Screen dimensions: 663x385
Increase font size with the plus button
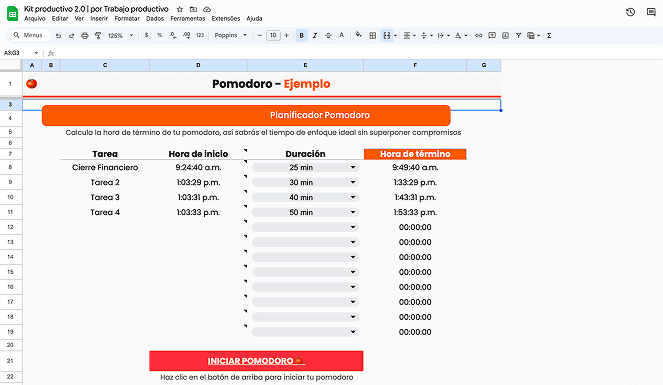pos(286,35)
